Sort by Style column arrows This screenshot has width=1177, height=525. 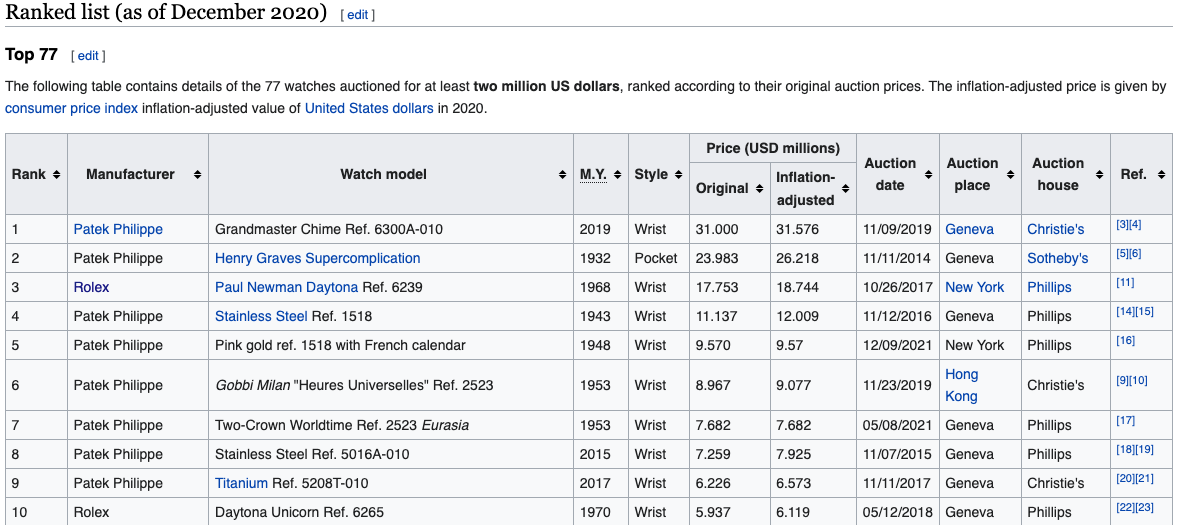pyautogui.click(x=677, y=175)
